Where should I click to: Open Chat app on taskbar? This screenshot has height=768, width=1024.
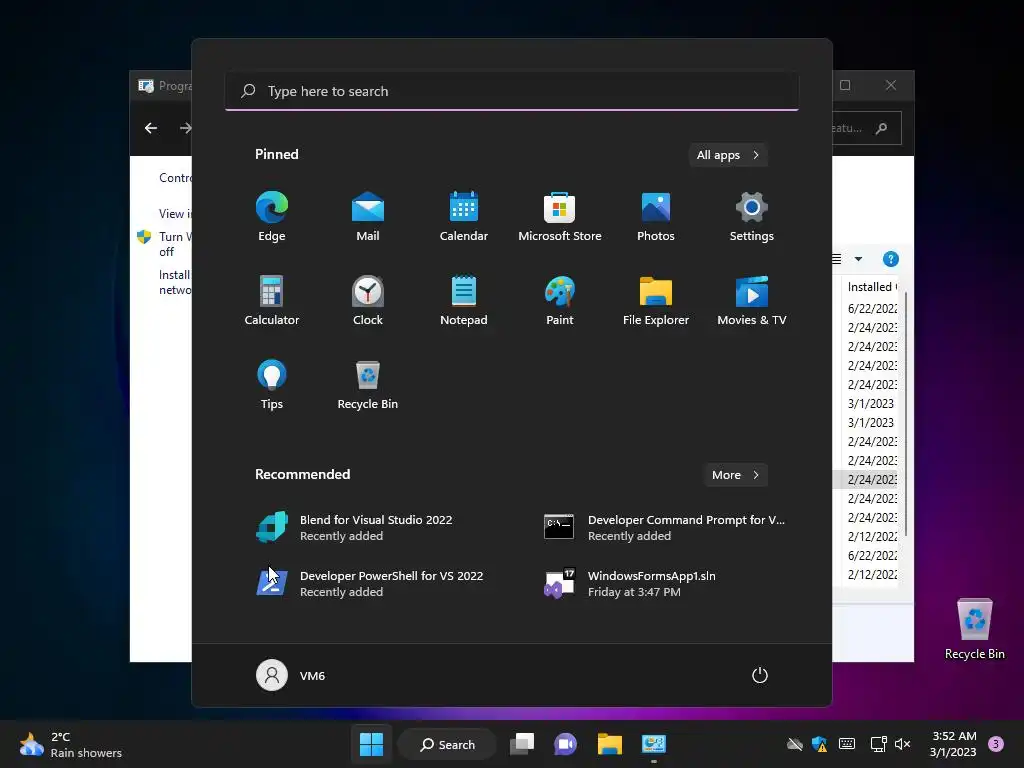pos(566,744)
